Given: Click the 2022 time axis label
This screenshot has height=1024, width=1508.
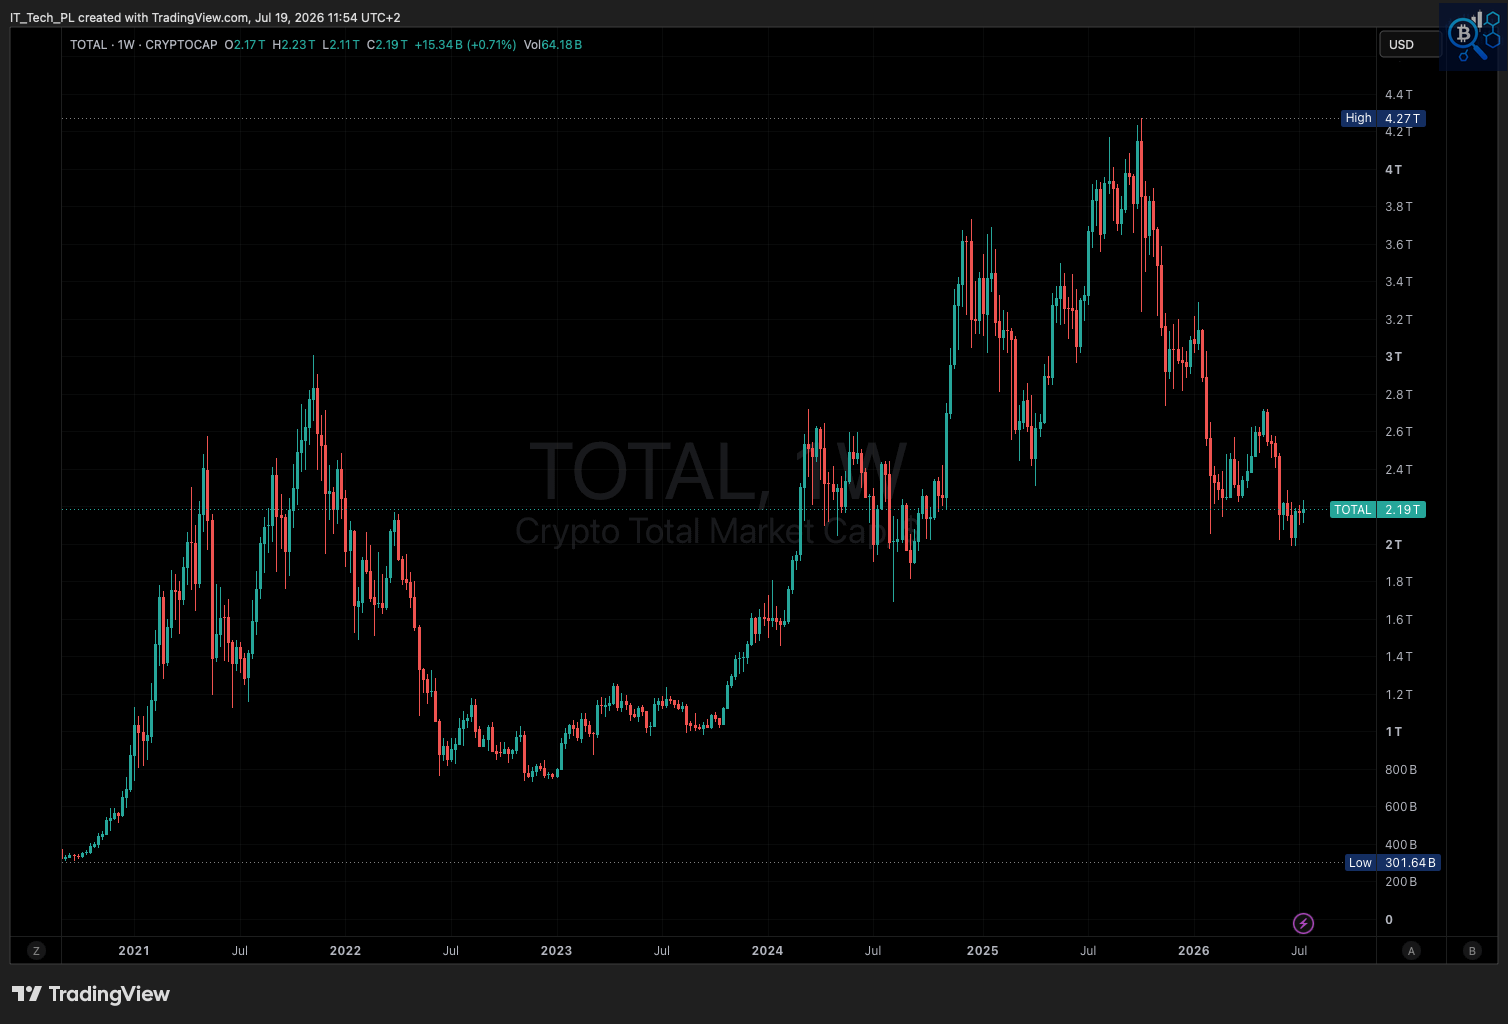Looking at the screenshot, I should tap(345, 951).
